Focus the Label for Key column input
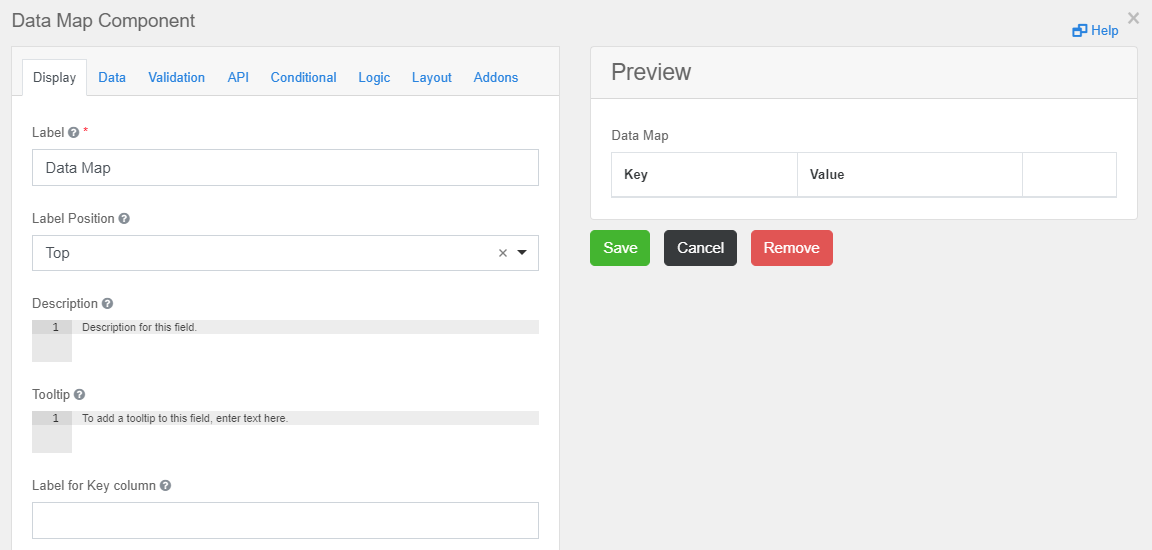Screen dimensions: 1152x550 pos(285,521)
